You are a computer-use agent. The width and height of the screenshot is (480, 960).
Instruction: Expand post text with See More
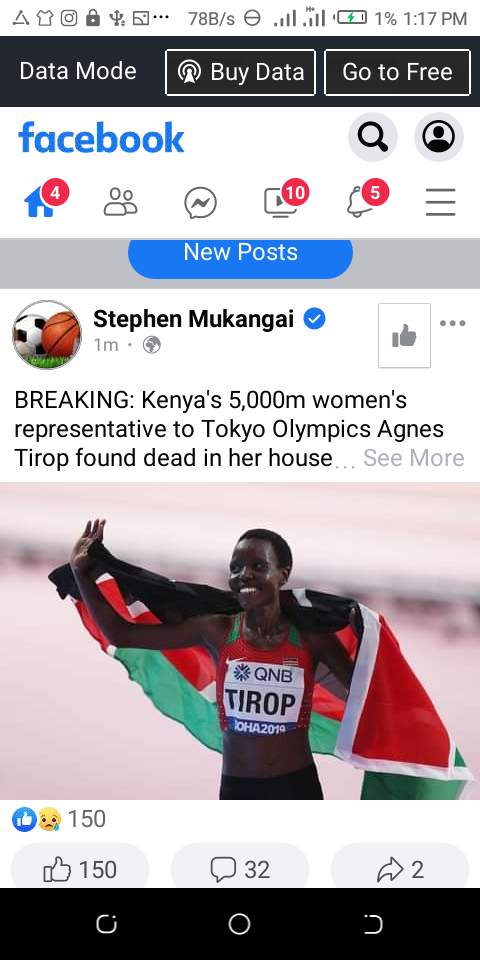(413, 458)
